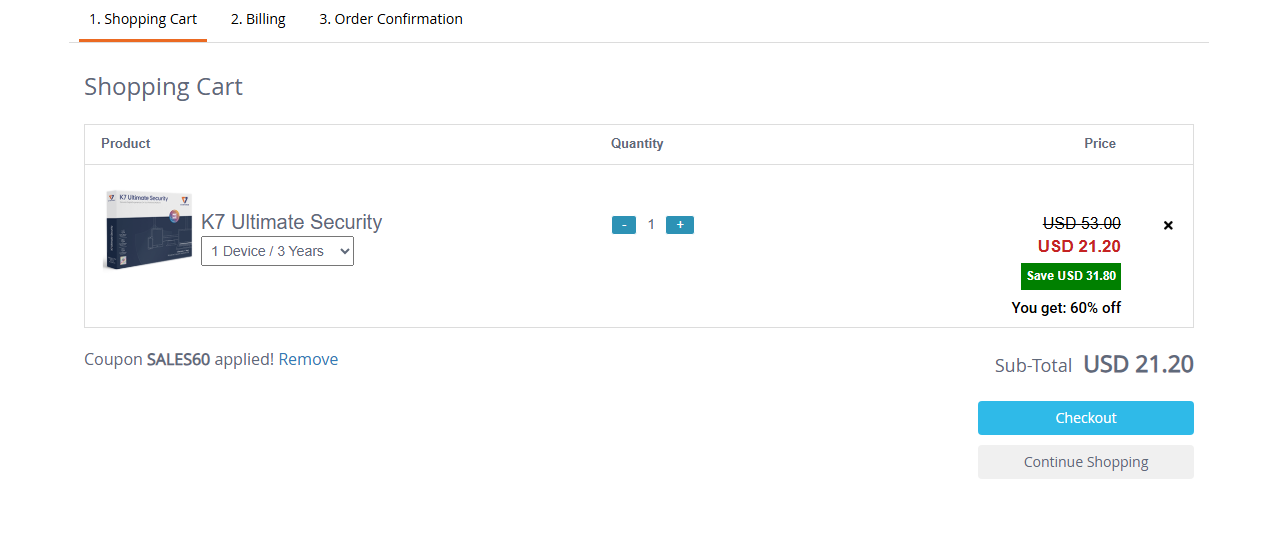
Task: Increase quantity with the plus button
Action: coord(680,225)
